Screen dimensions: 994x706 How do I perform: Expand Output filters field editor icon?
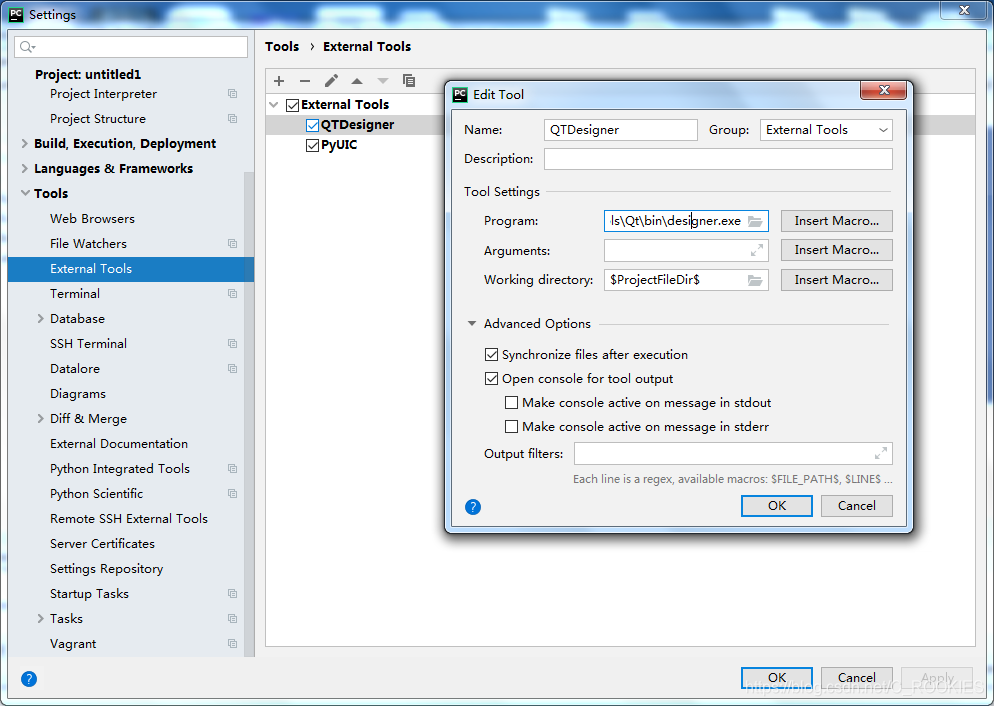pos(881,454)
